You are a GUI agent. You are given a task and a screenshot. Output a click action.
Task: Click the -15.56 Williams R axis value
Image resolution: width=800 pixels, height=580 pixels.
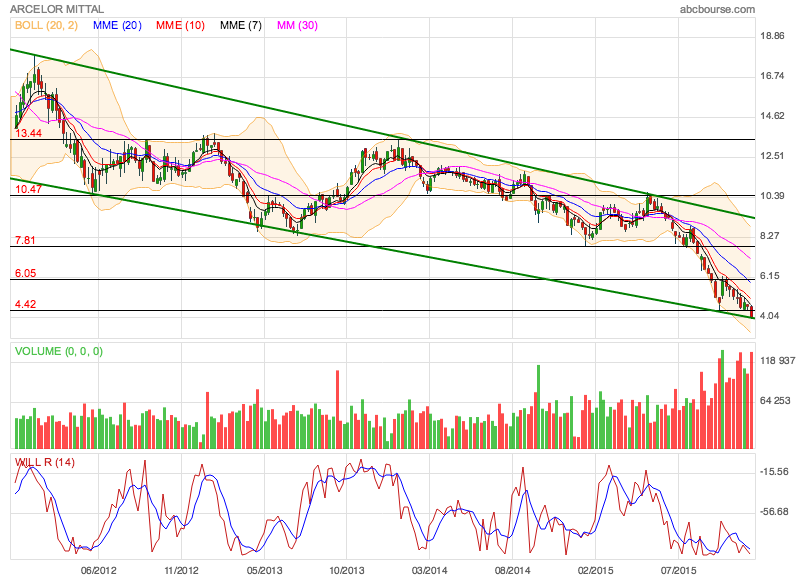(x=774, y=472)
